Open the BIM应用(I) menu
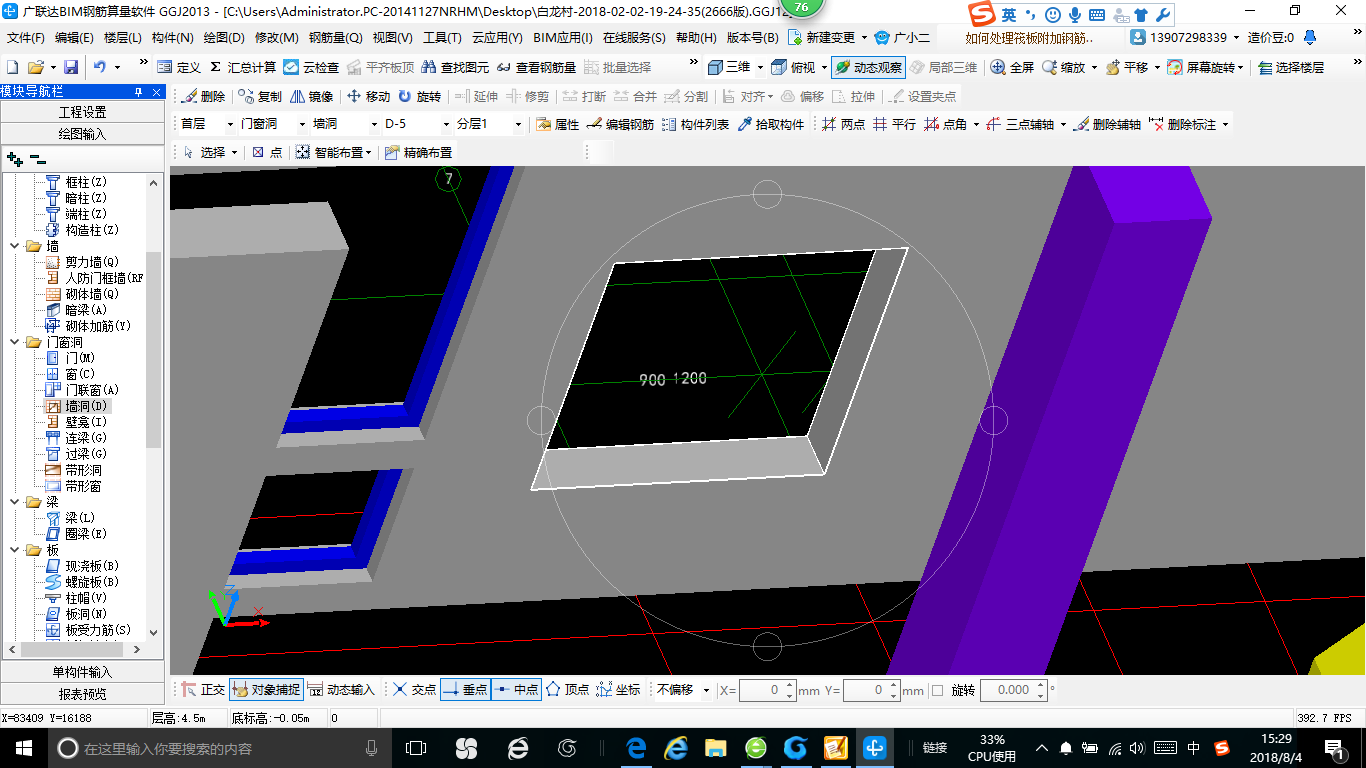 [x=563, y=38]
